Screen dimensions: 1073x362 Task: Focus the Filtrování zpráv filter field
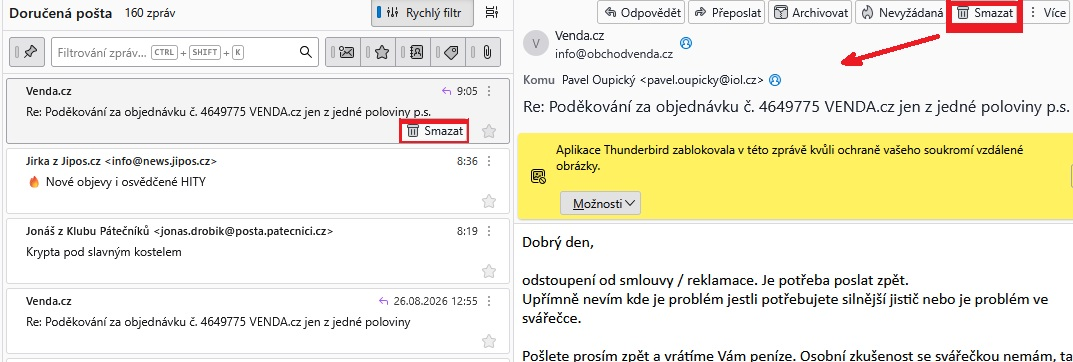[185, 53]
